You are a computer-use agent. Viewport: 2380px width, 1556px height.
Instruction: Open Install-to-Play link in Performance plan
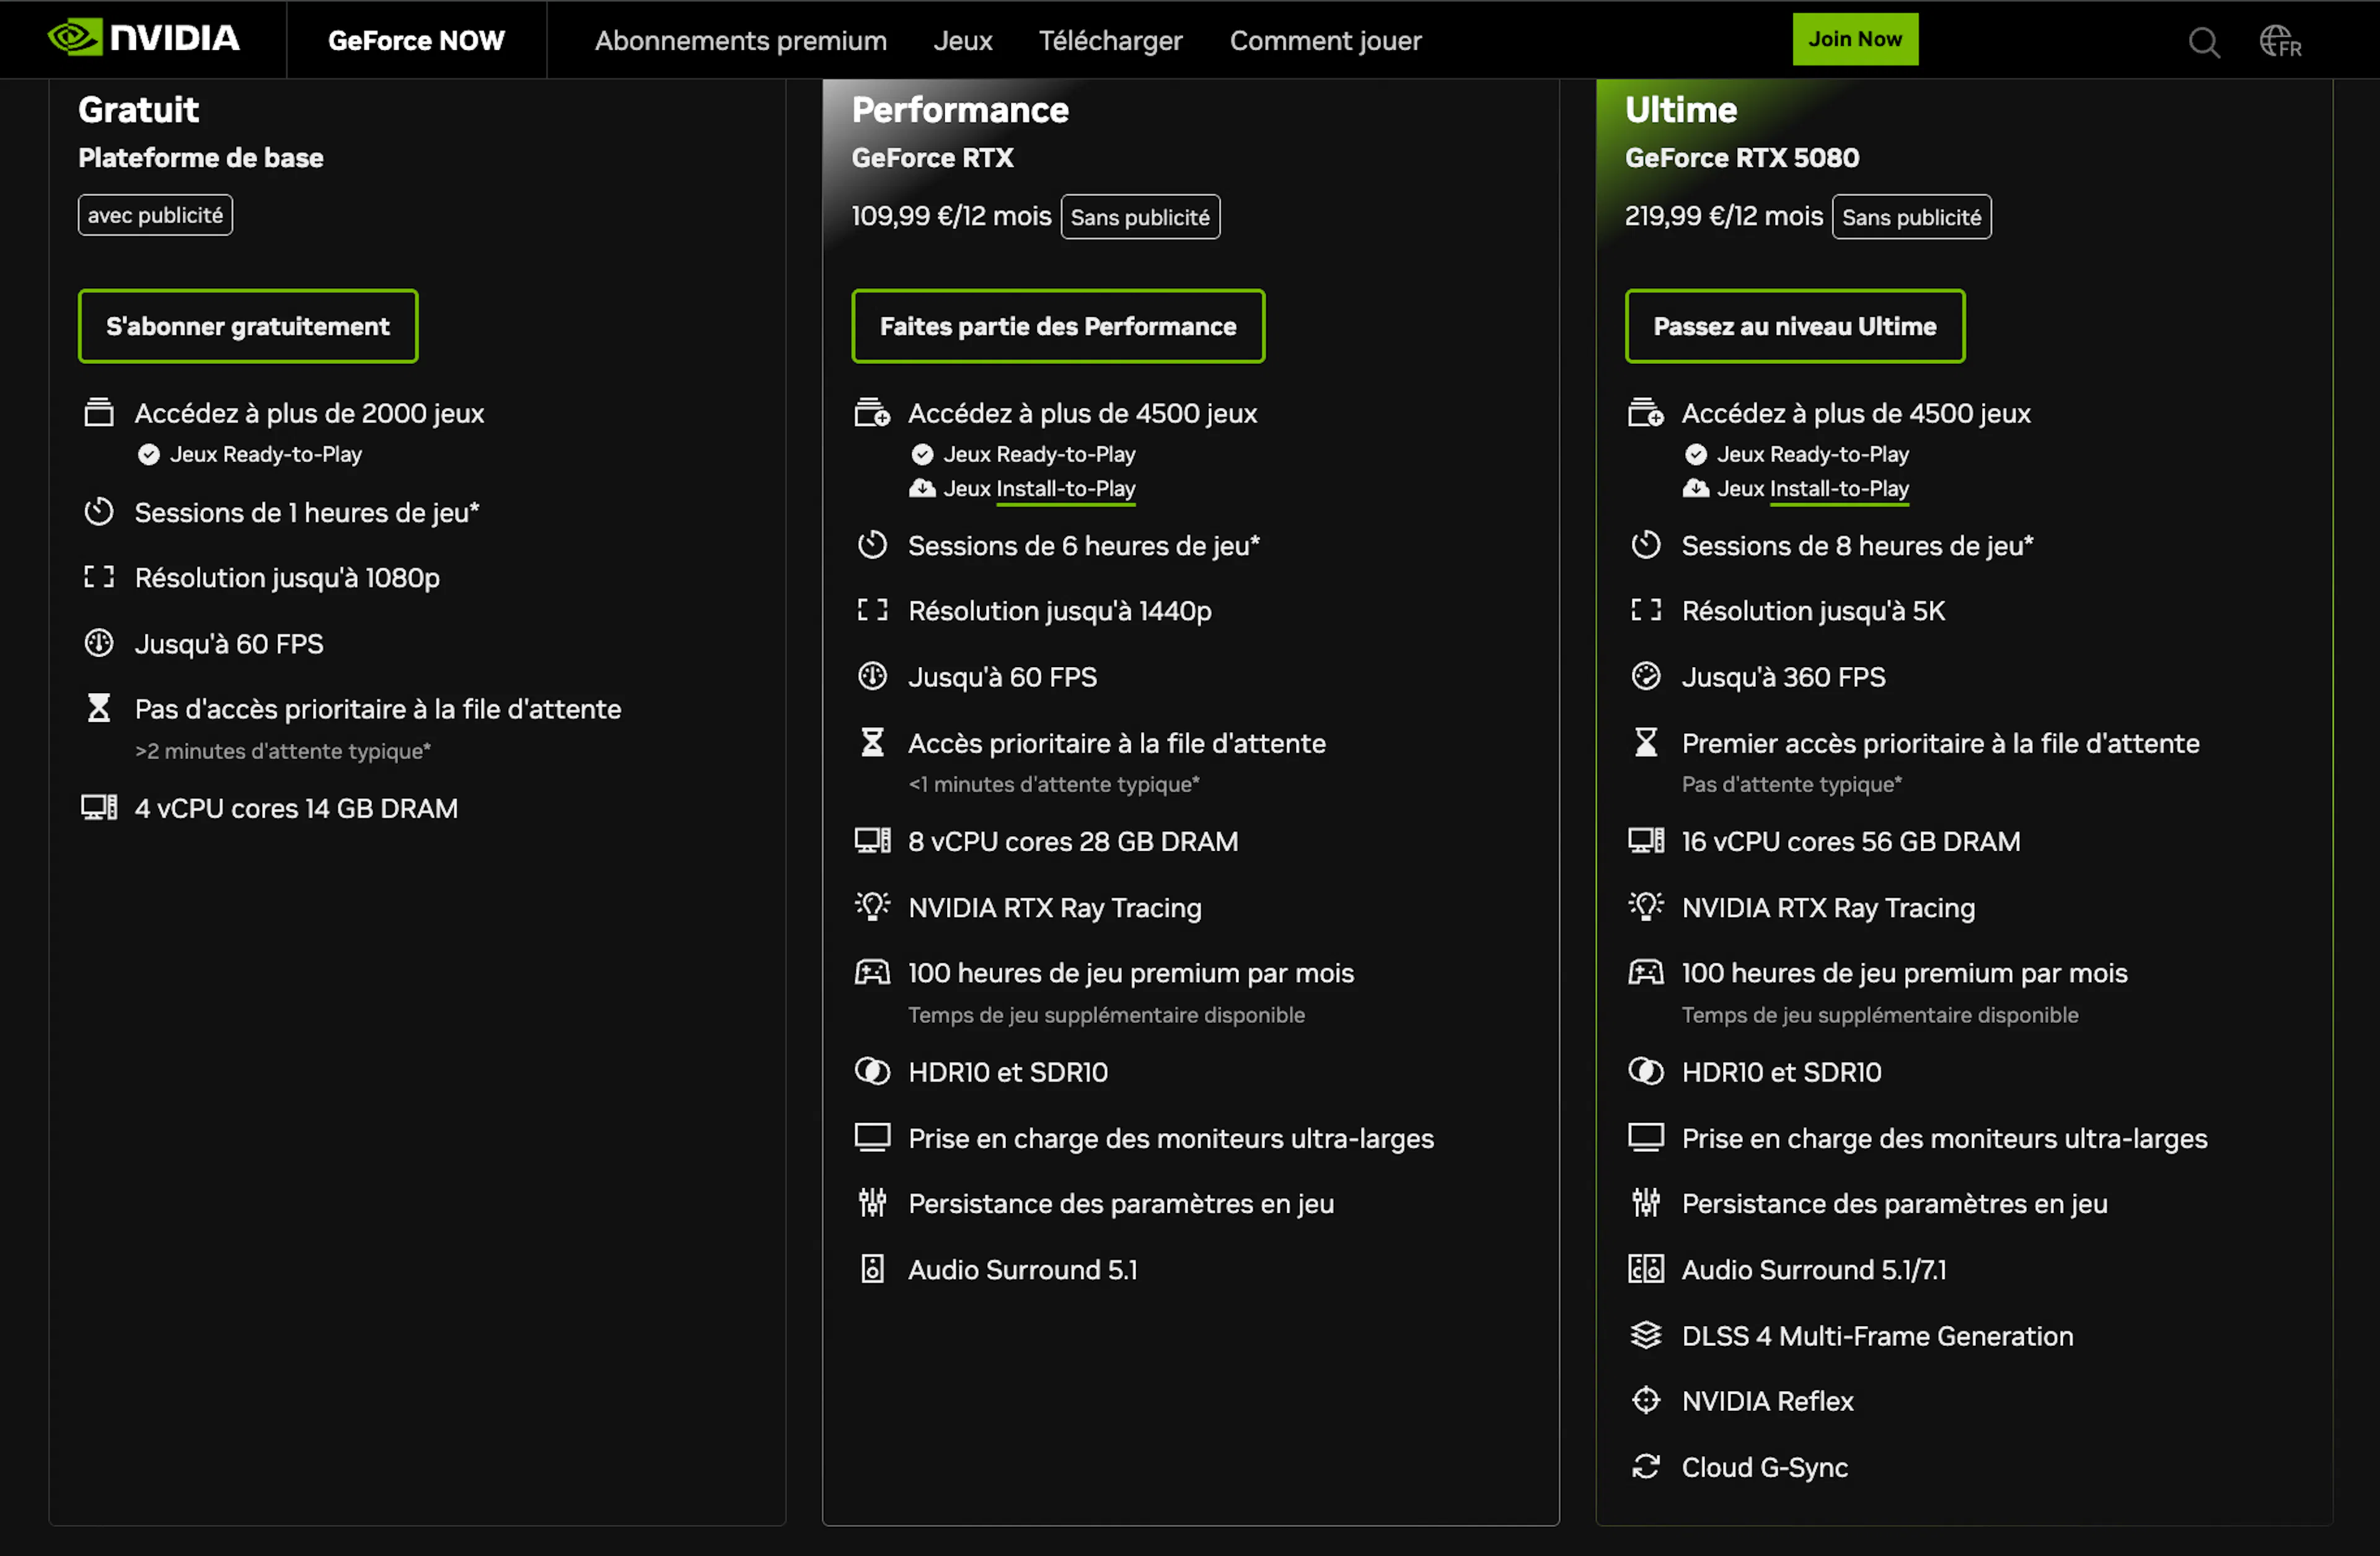pos(1066,489)
